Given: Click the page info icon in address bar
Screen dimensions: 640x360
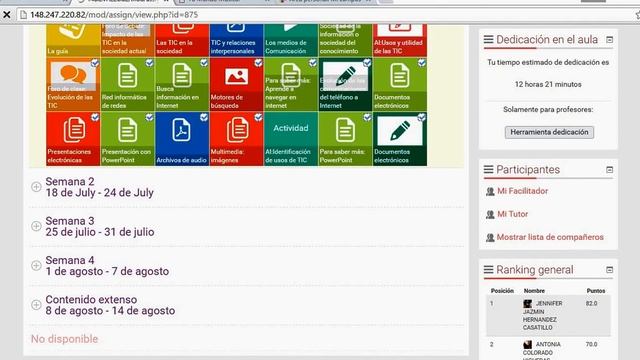Looking at the screenshot, I should (x=23, y=15).
